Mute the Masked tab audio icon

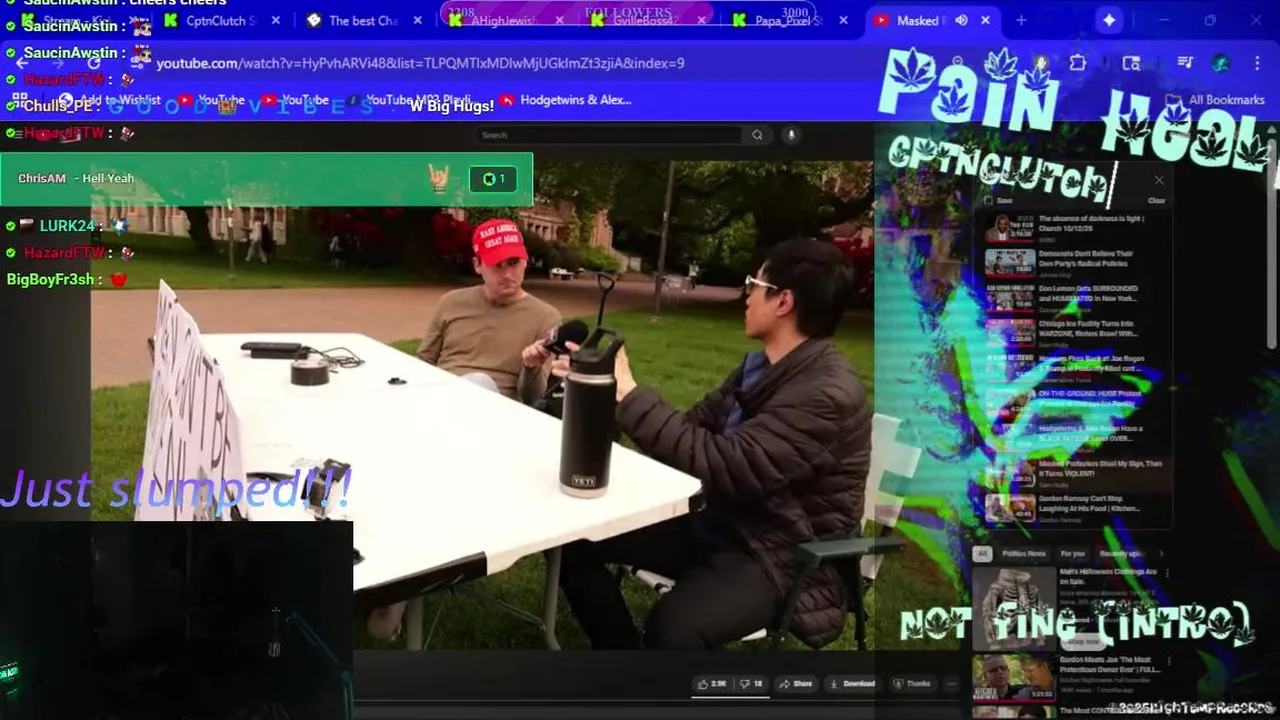[961, 20]
